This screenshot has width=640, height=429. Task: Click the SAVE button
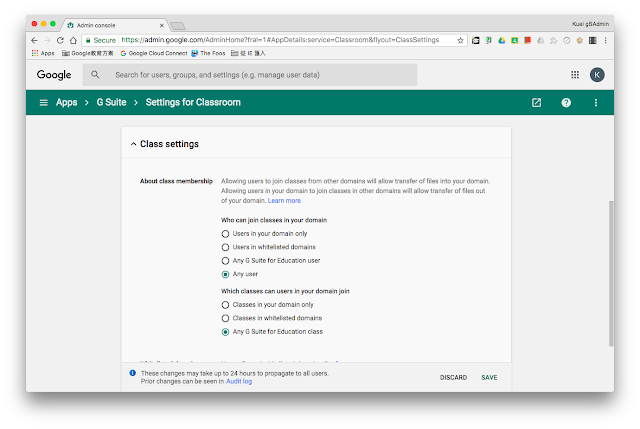[489, 378]
